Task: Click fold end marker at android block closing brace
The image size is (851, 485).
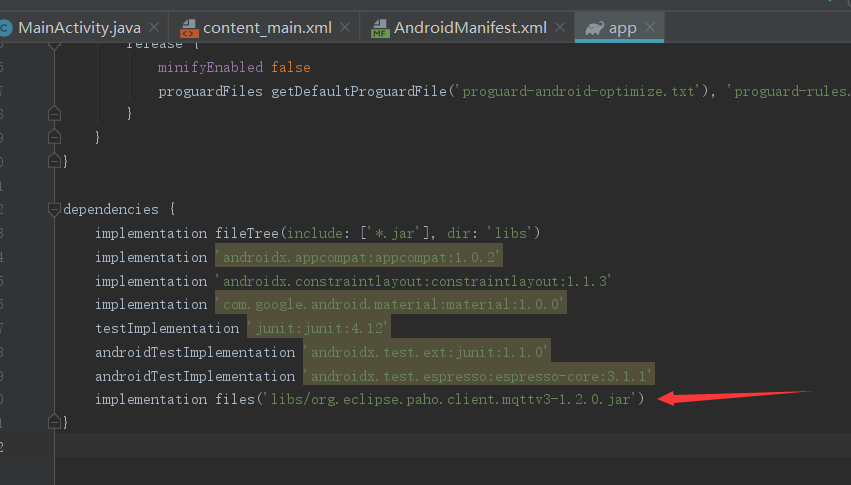Action: 54,161
